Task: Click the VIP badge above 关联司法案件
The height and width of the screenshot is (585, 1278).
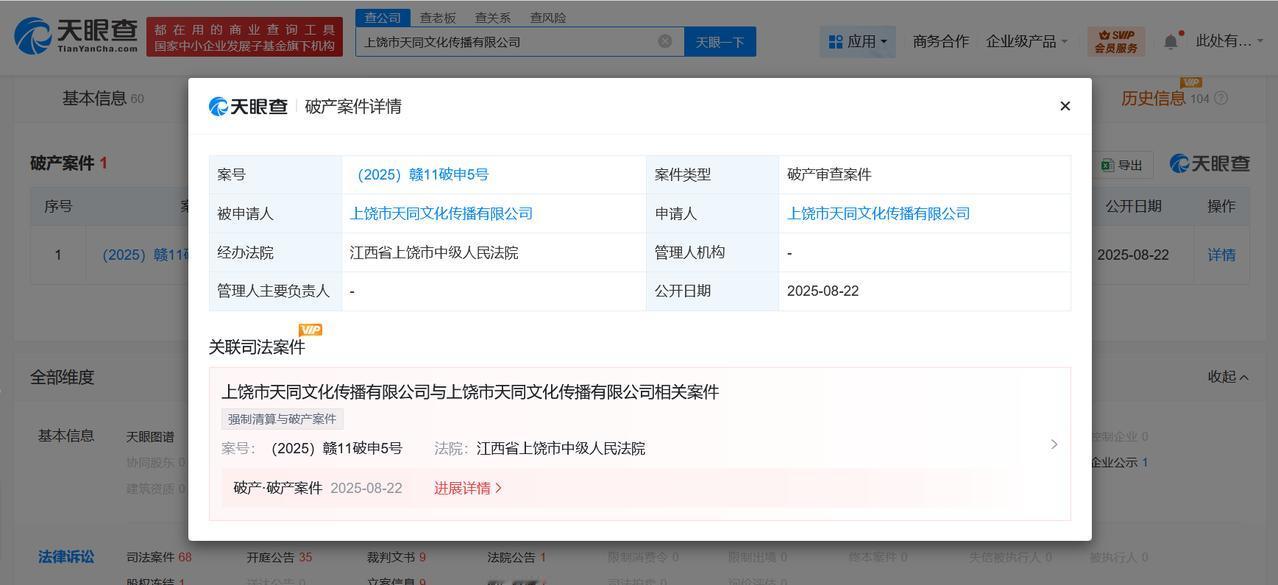Action: click(x=310, y=330)
